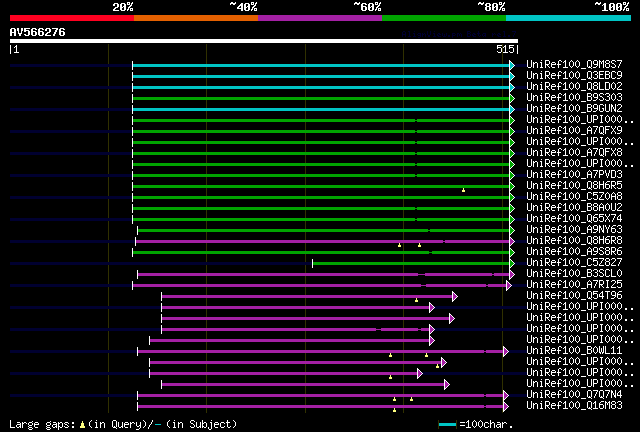
Task: Open the UniRef100_Q3EBC9 hit label
Action: tap(574, 76)
